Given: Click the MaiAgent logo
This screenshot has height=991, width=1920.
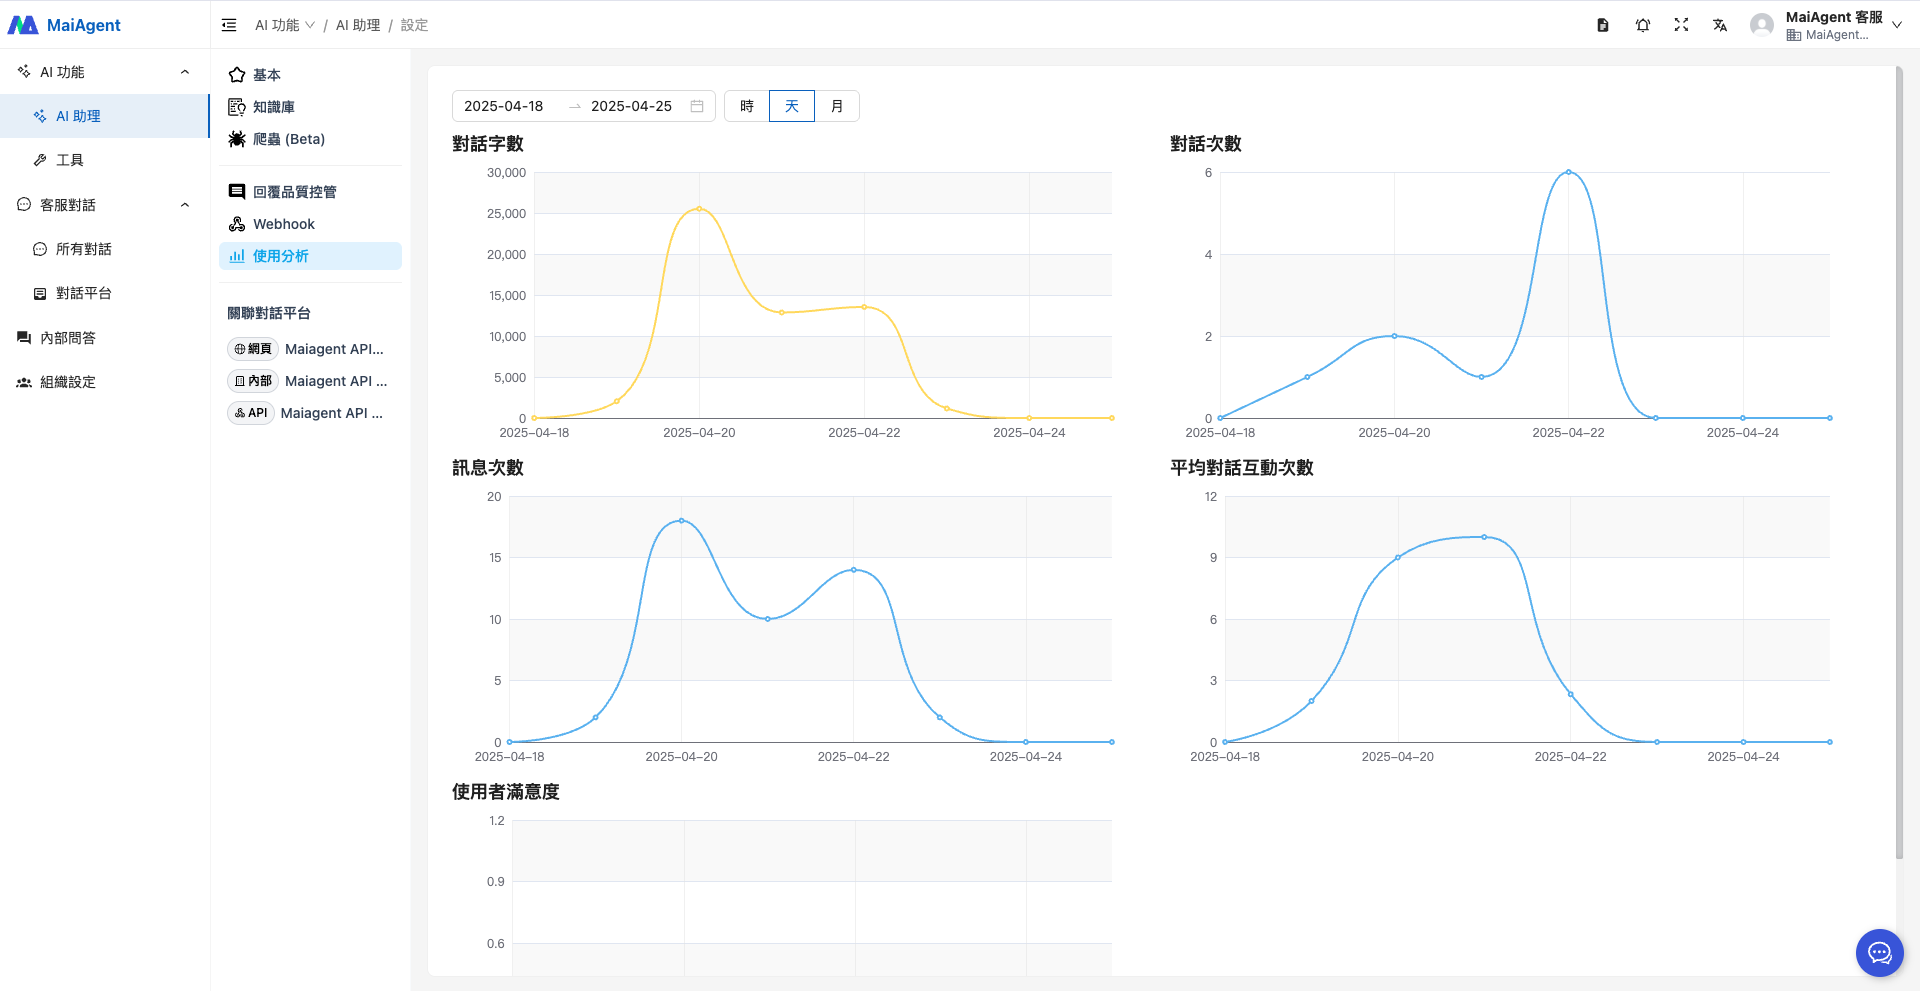Looking at the screenshot, I should tap(65, 25).
